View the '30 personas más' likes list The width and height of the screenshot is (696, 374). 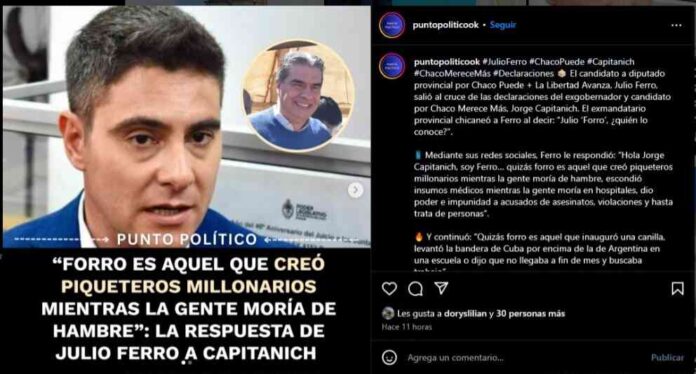(x=530, y=314)
